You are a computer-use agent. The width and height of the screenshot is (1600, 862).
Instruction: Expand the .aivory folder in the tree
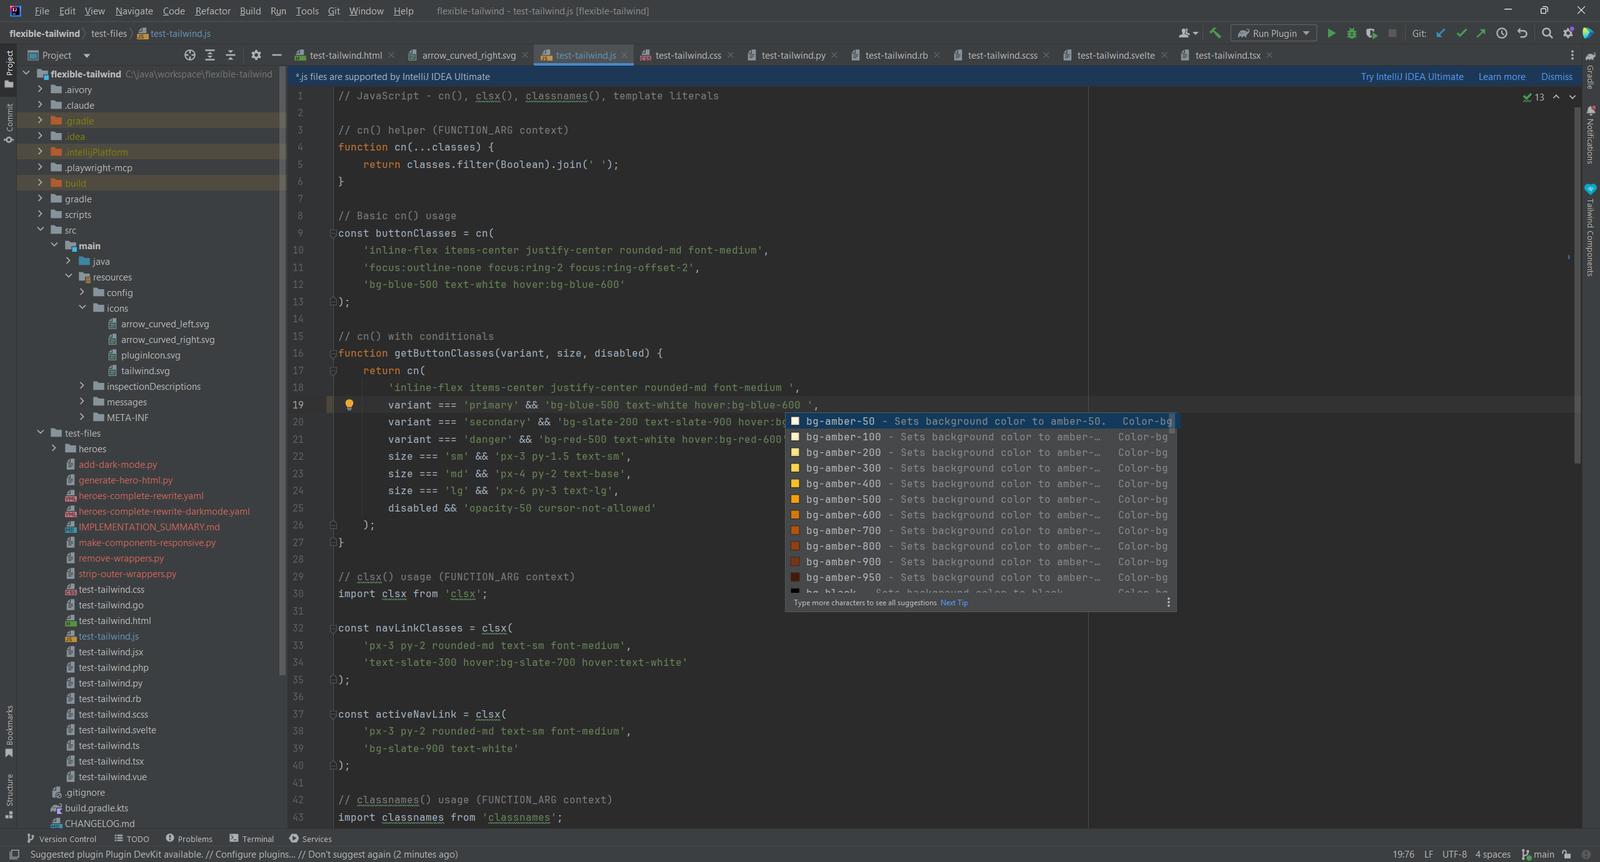41,90
